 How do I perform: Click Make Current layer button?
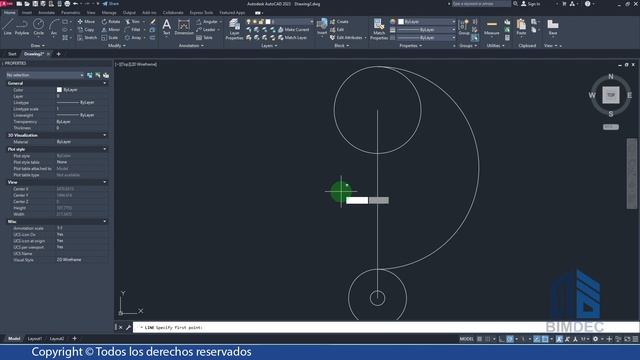click(x=293, y=30)
